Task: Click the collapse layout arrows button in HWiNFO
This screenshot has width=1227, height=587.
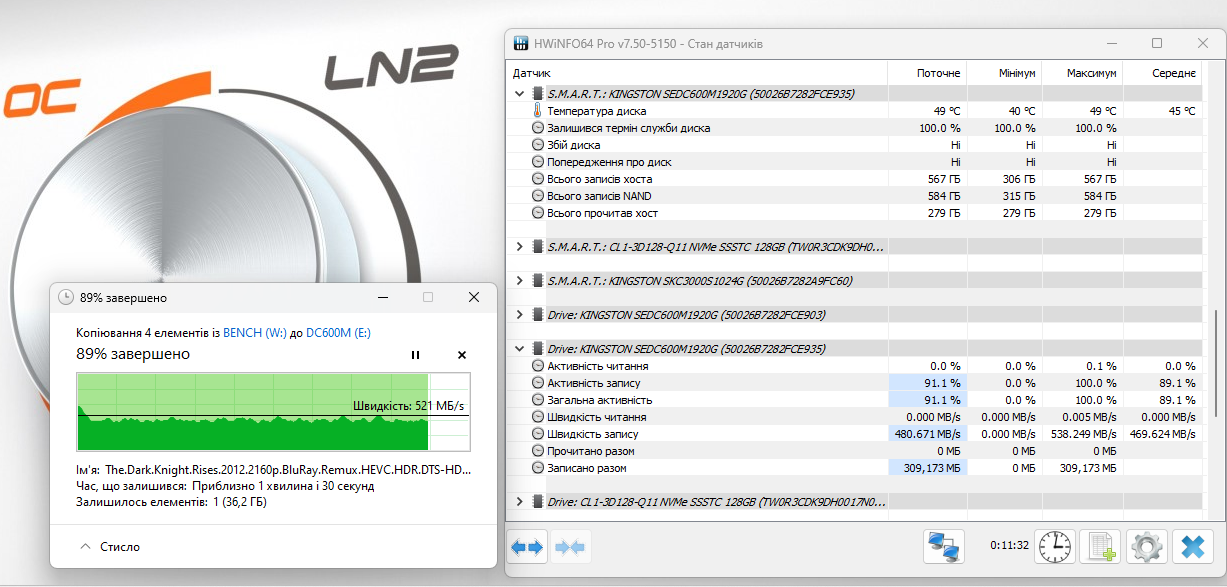Action: [x=569, y=547]
